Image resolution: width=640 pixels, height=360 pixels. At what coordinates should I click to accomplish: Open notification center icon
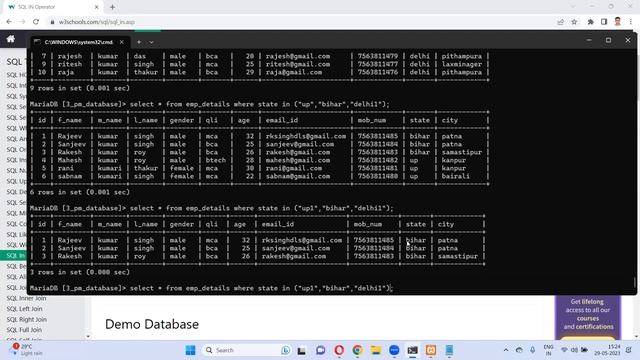coord(629,350)
